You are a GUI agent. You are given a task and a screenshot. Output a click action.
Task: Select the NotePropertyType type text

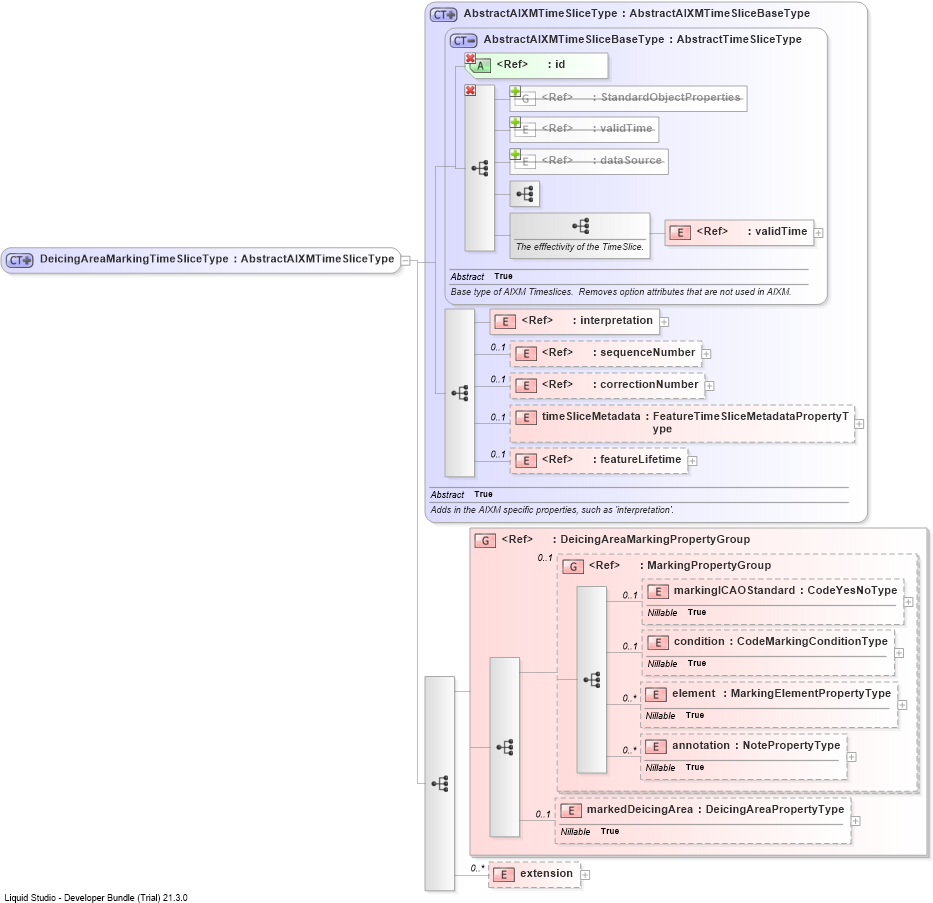[791, 746]
